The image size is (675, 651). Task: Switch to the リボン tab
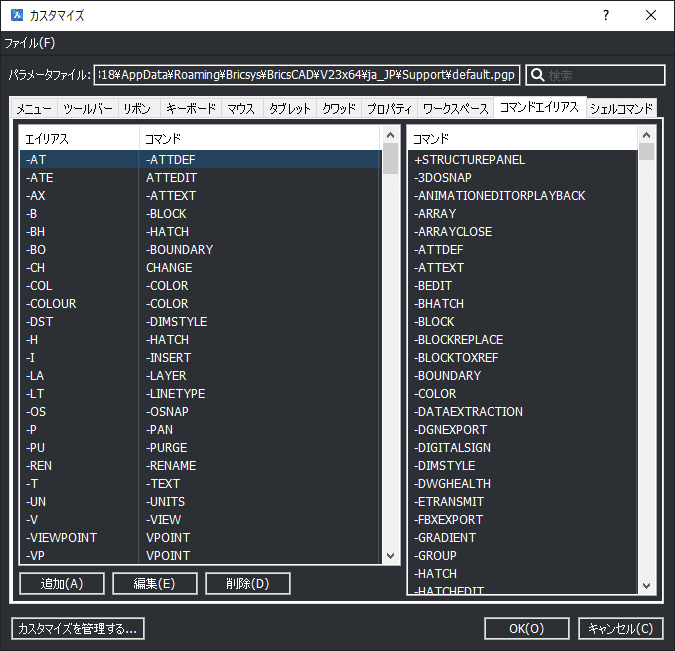137,108
